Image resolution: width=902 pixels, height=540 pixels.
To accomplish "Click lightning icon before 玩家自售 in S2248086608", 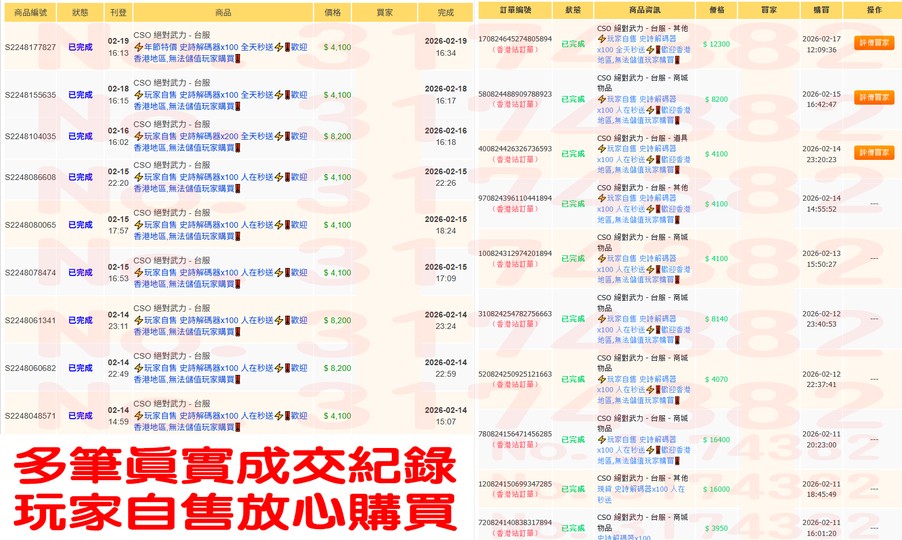I will (x=138, y=177).
